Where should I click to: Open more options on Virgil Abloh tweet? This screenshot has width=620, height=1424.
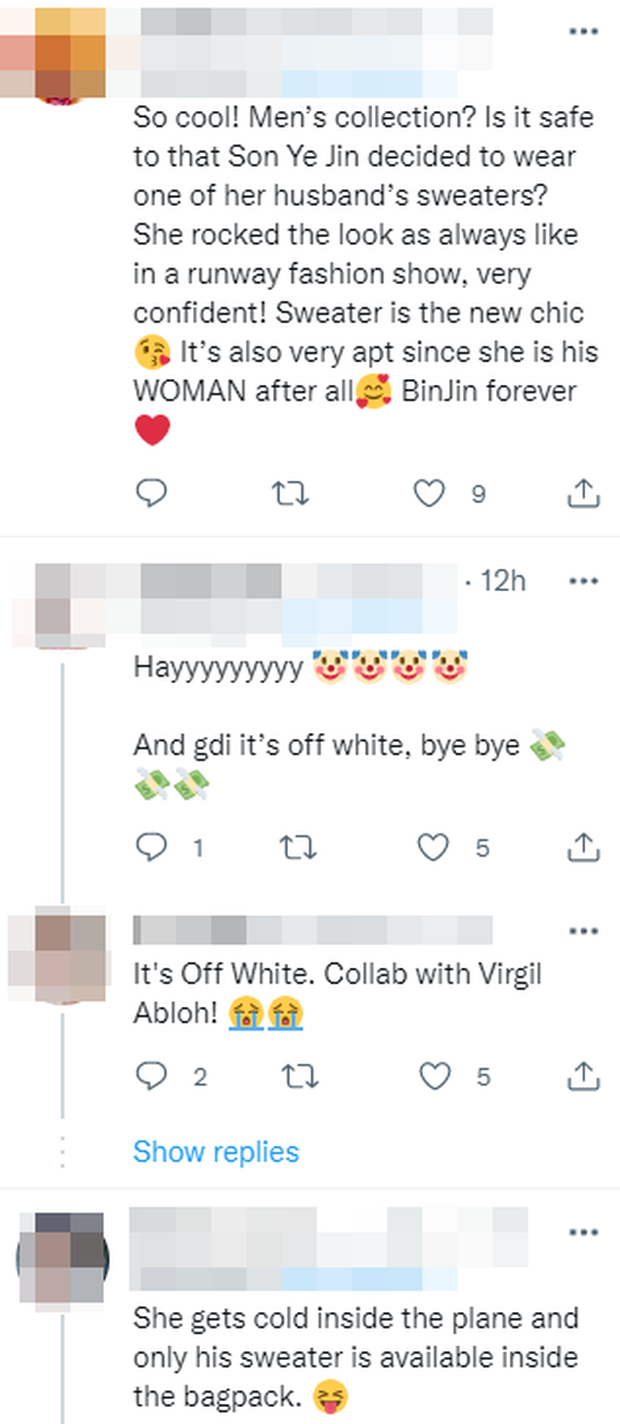click(x=582, y=931)
